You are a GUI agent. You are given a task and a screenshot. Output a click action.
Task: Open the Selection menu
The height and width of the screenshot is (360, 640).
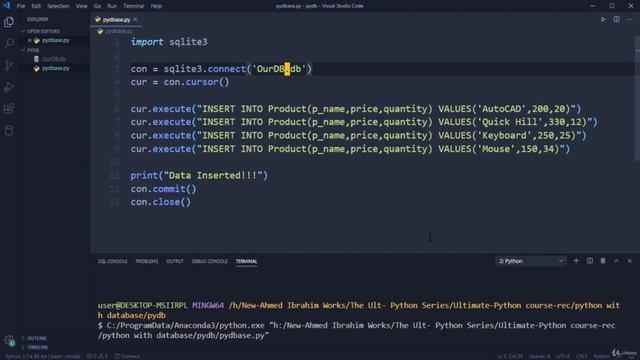tap(58, 6)
